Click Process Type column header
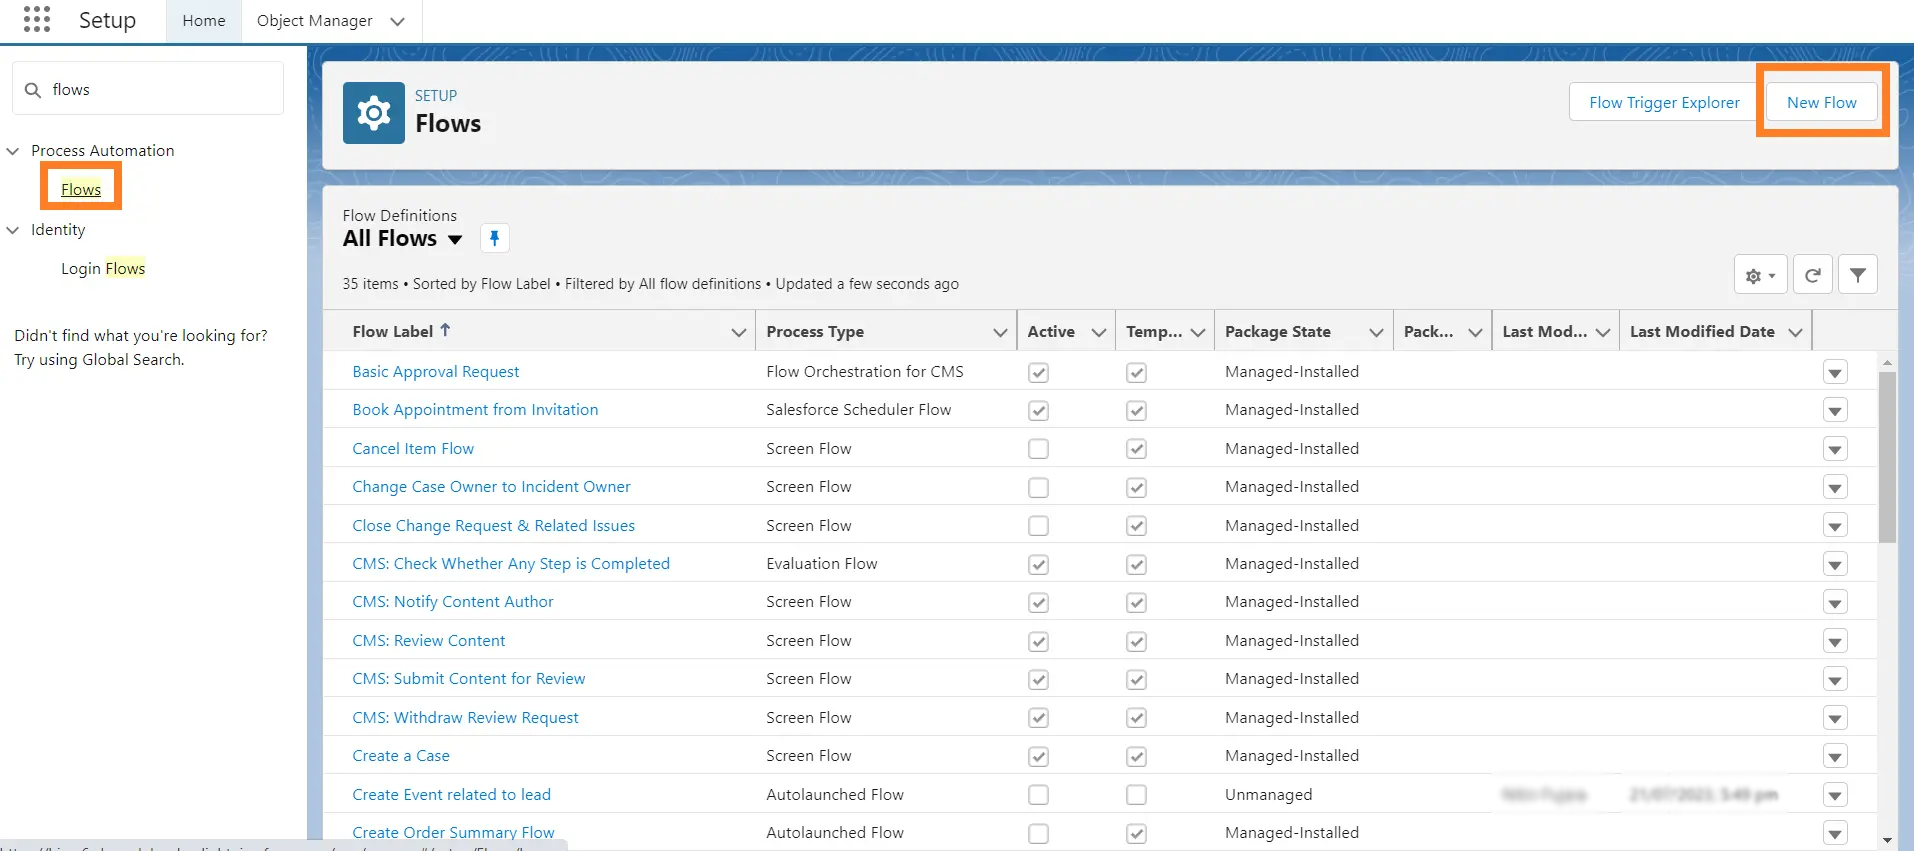This screenshot has height=851, width=1914. pos(815,332)
